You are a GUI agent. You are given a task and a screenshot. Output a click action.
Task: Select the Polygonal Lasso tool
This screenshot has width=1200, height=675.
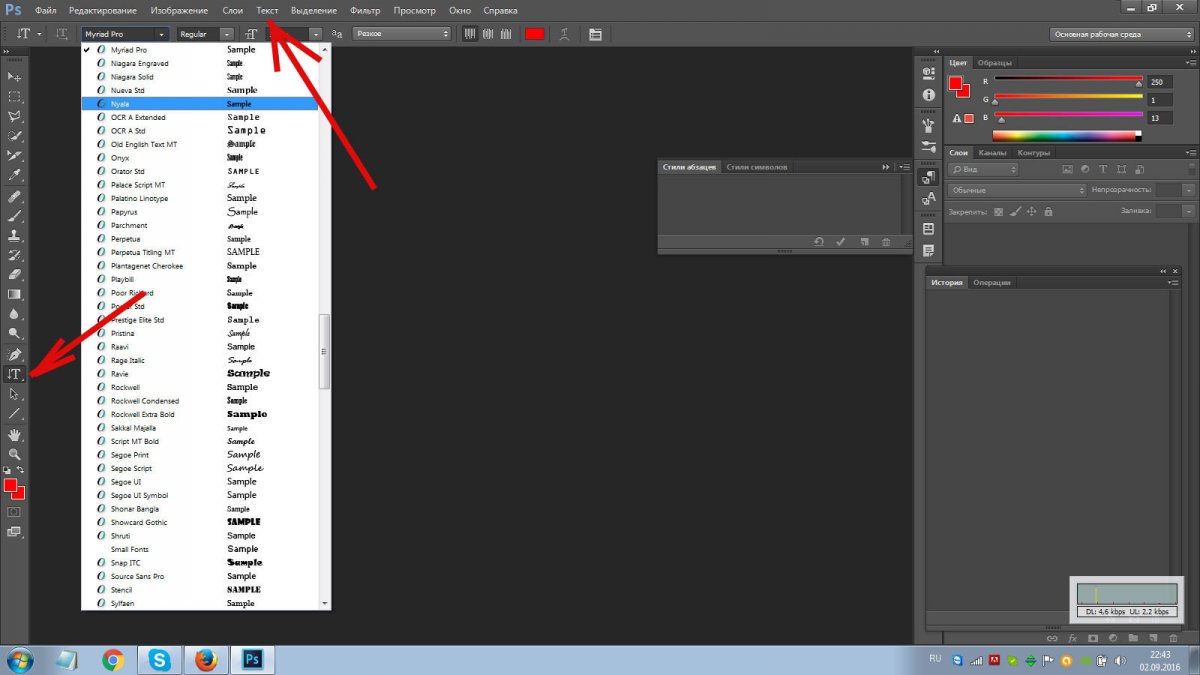[x=15, y=117]
